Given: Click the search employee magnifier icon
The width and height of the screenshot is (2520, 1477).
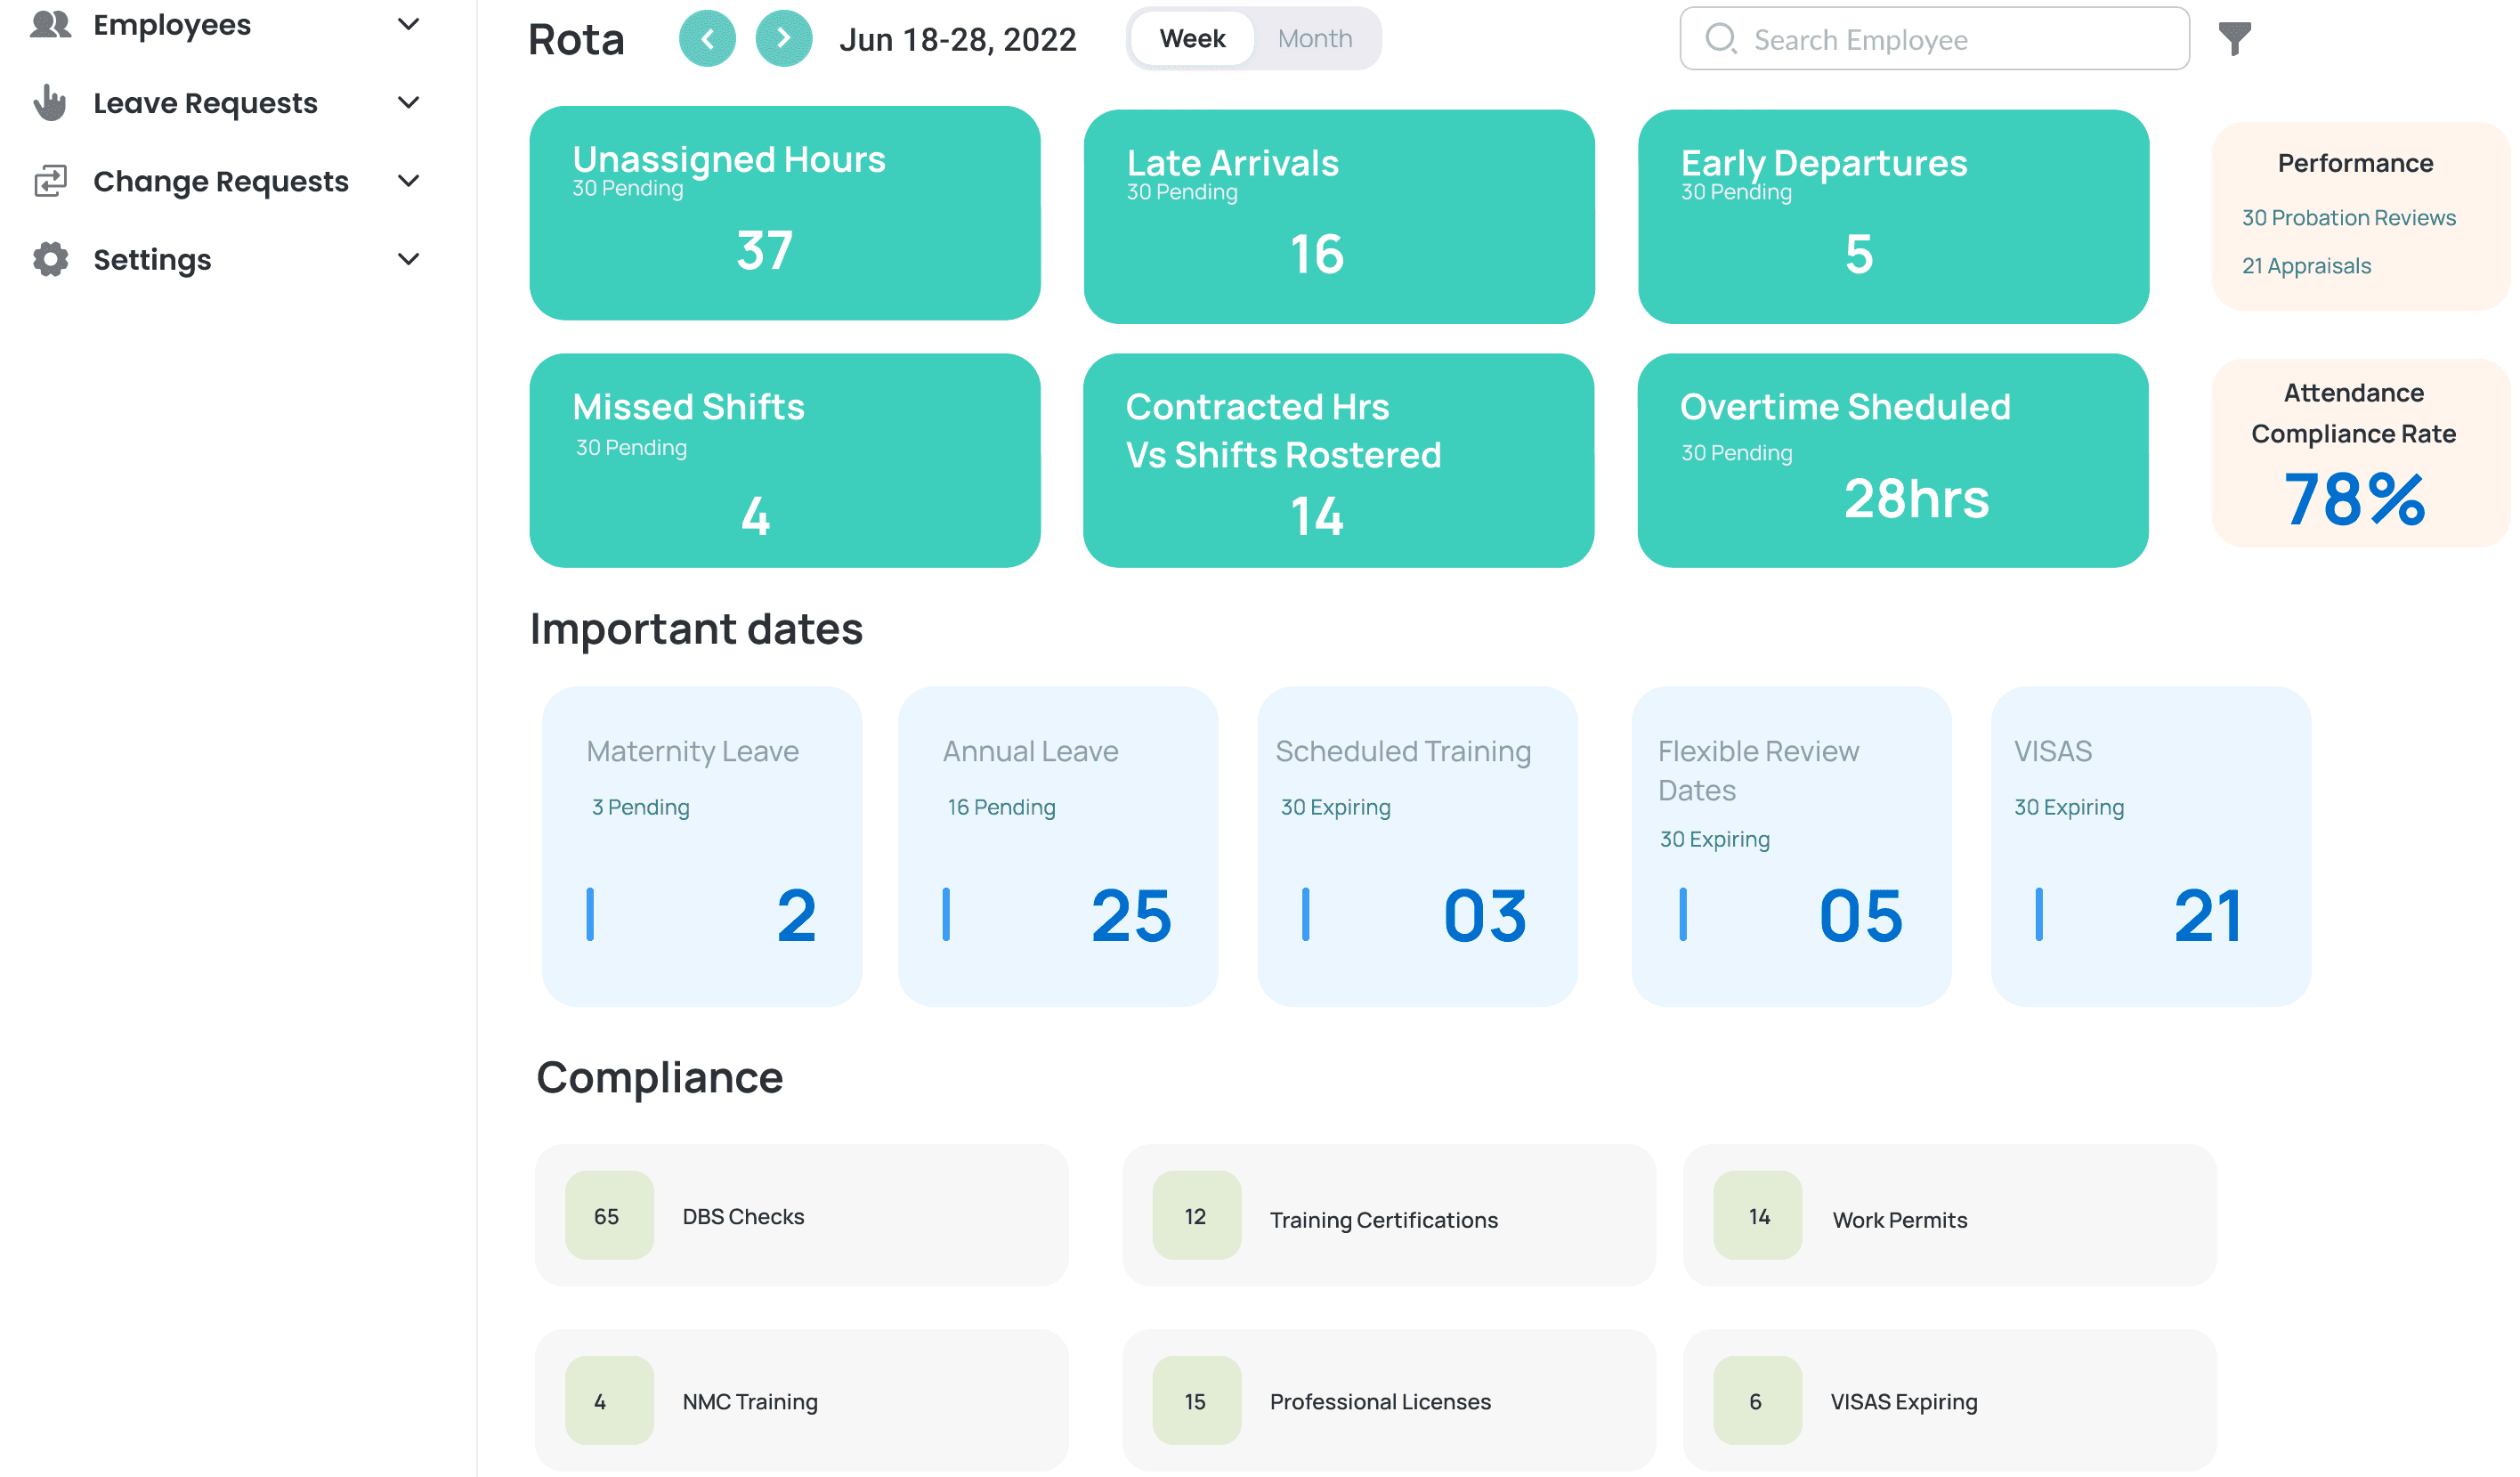Looking at the screenshot, I should coord(1721,37).
